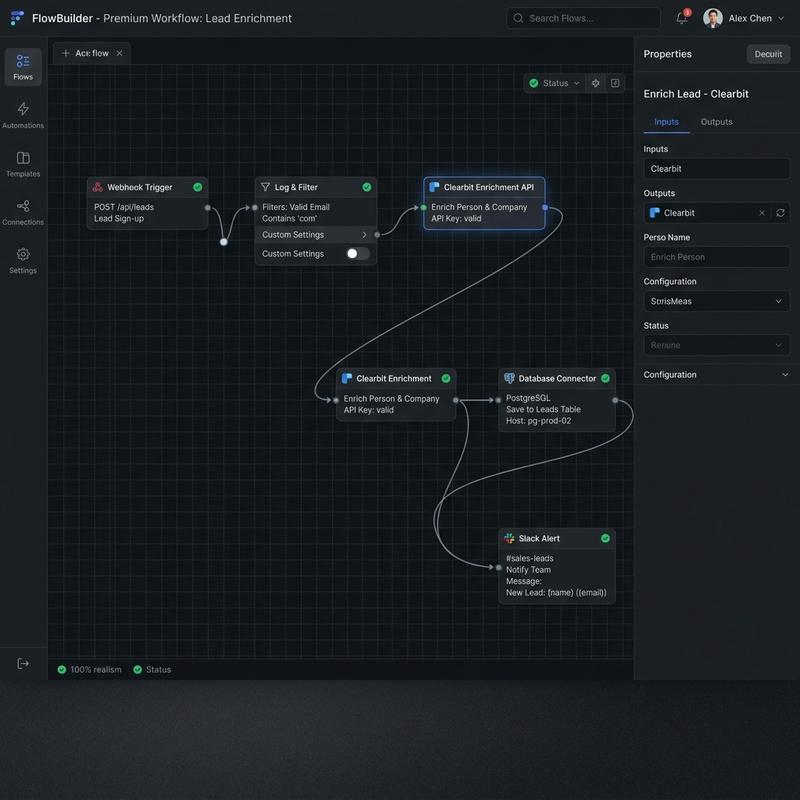Click the Log & Filter green status check
Viewport: 800px width, 800px height.
pyautogui.click(x=366, y=187)
